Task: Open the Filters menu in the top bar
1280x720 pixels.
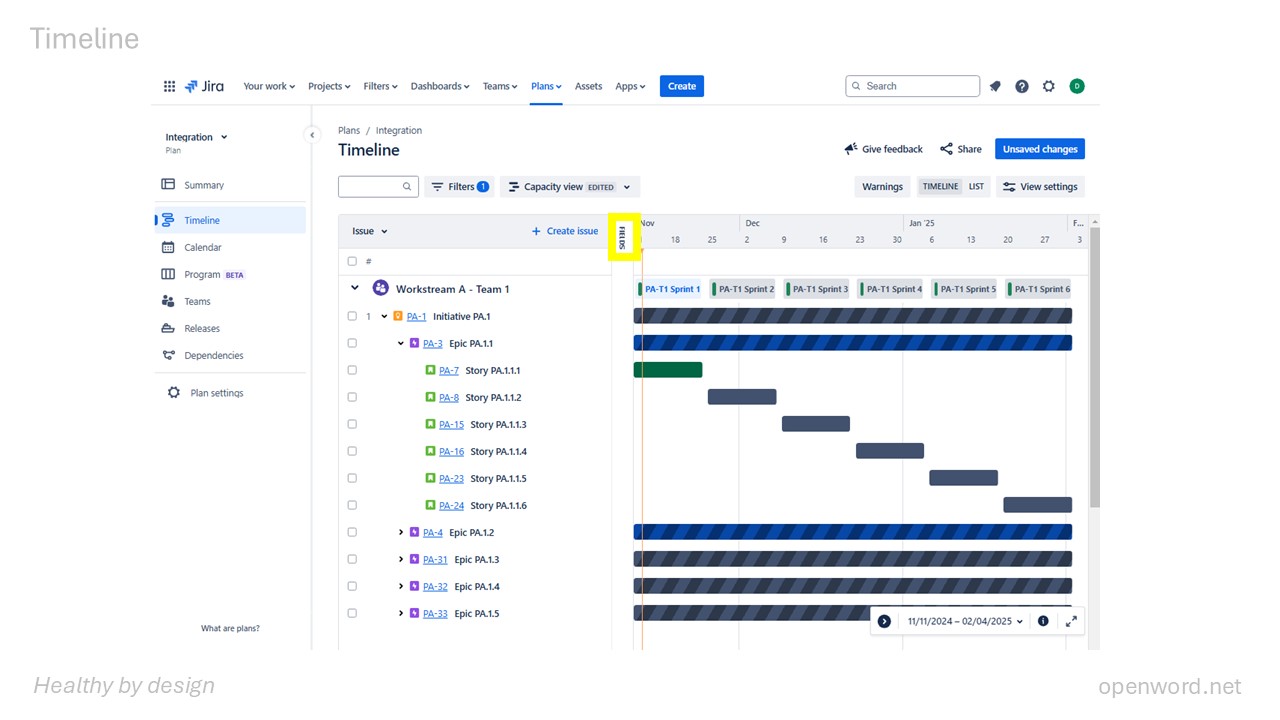Action: (x=380, y=86)
